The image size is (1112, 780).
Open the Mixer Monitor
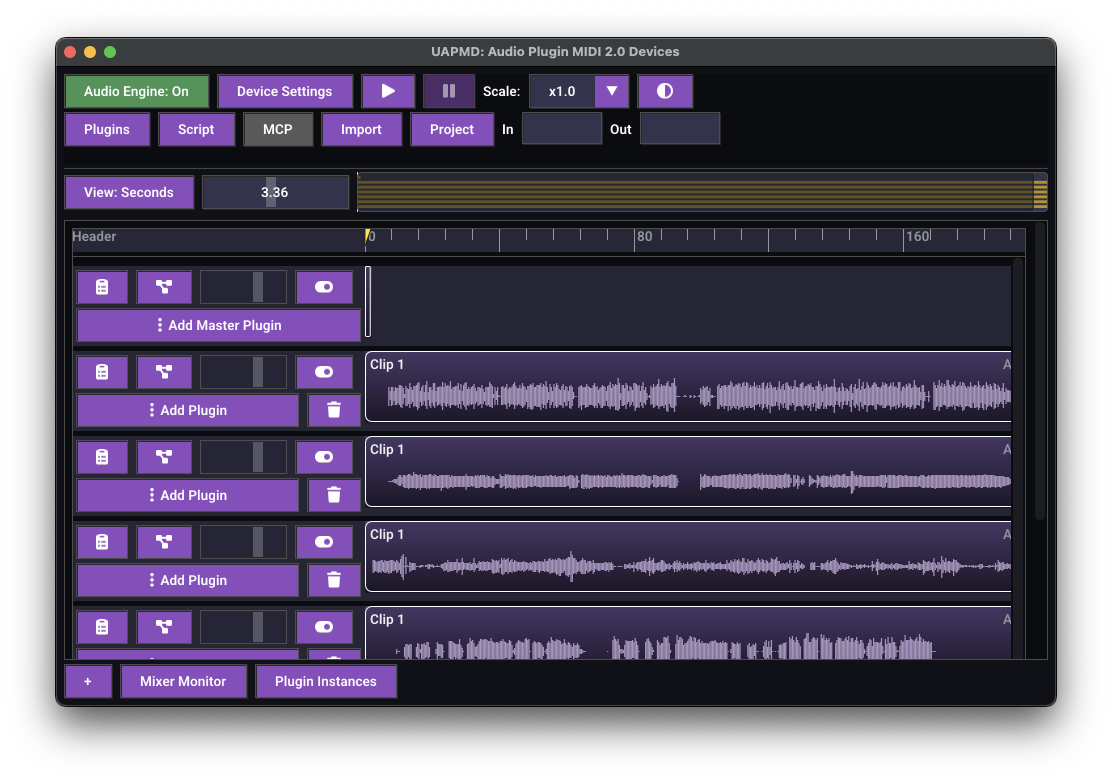pyautogui.click(x=183, y=681)
